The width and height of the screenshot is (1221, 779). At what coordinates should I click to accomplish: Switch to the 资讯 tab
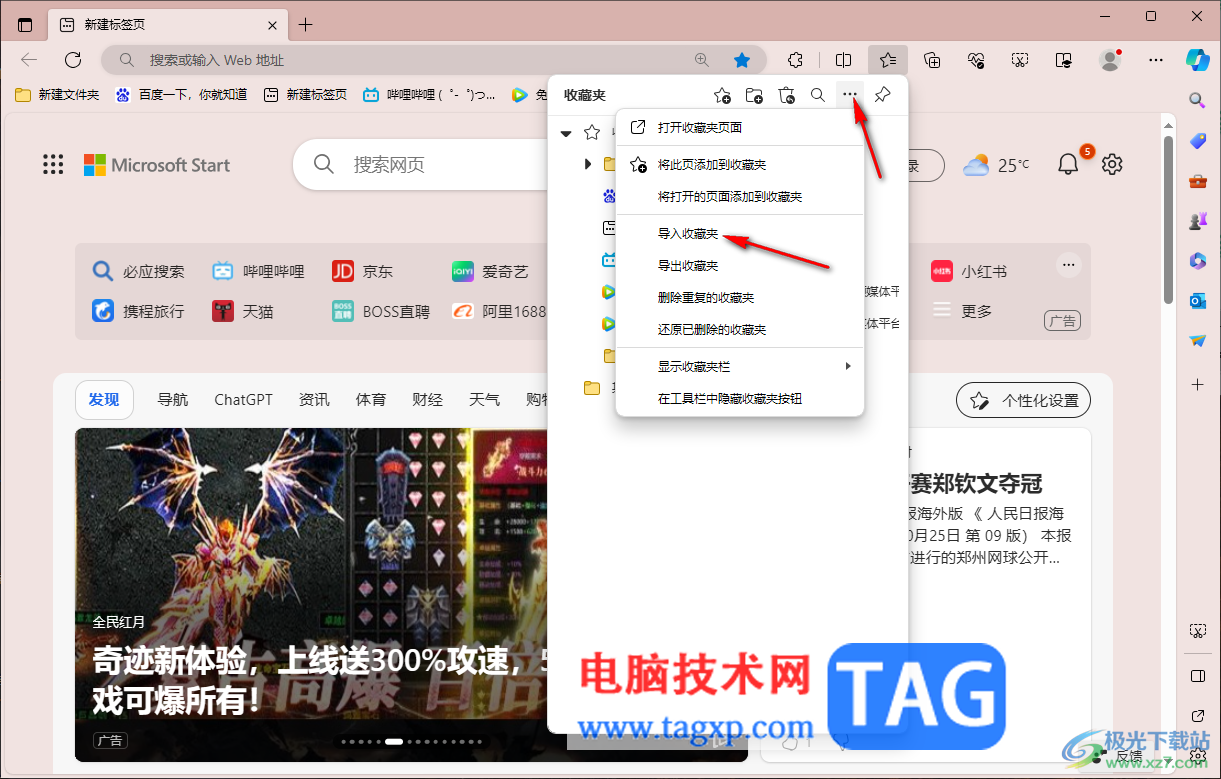314,400
